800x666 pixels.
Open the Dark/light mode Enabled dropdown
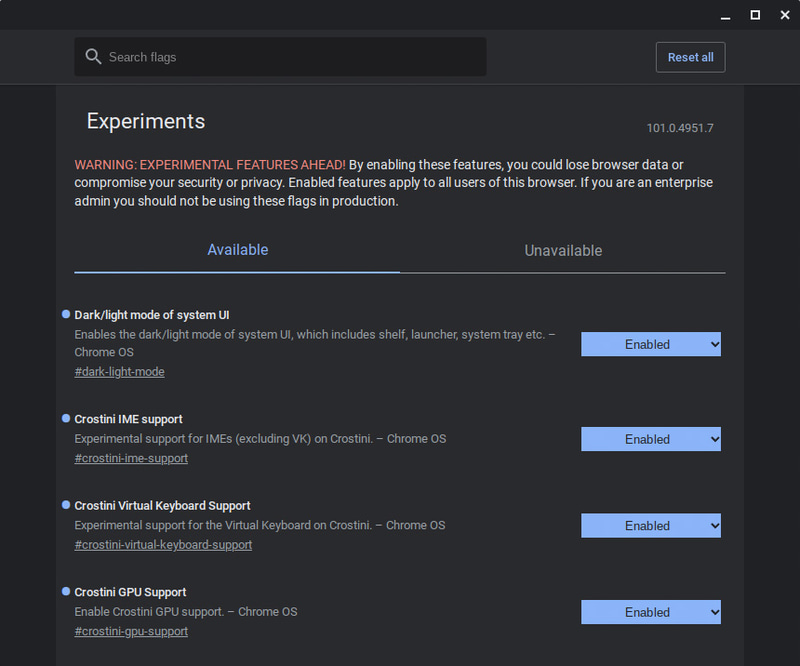[651, 344]
